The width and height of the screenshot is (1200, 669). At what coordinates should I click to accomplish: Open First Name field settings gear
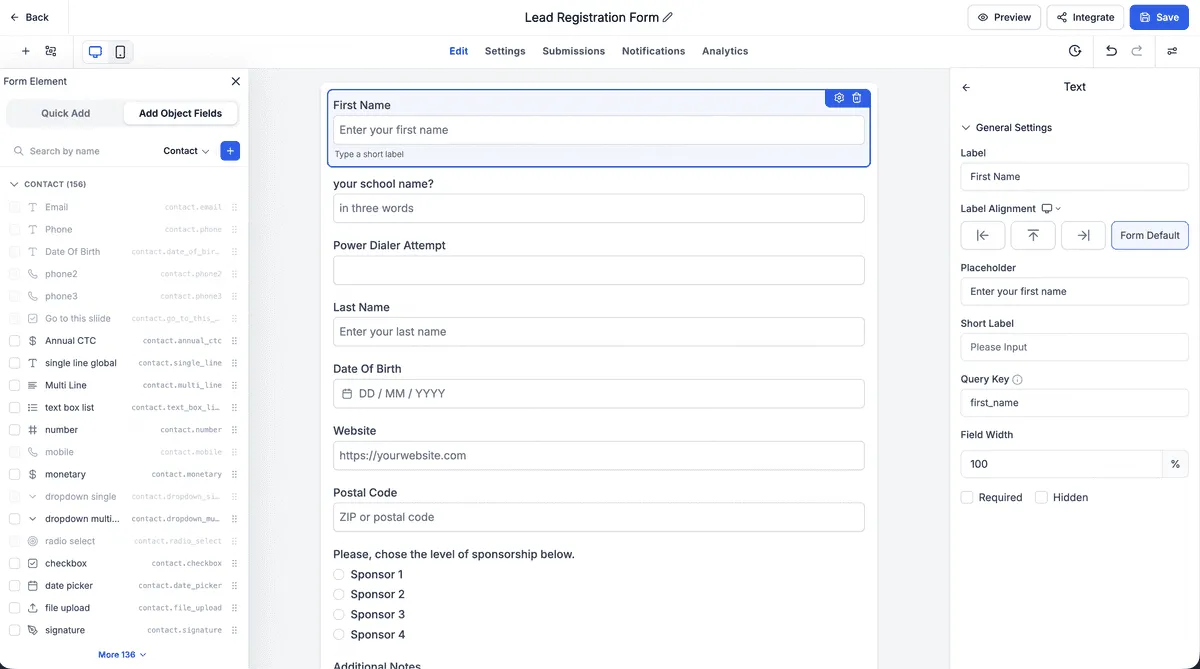[839, 98]
